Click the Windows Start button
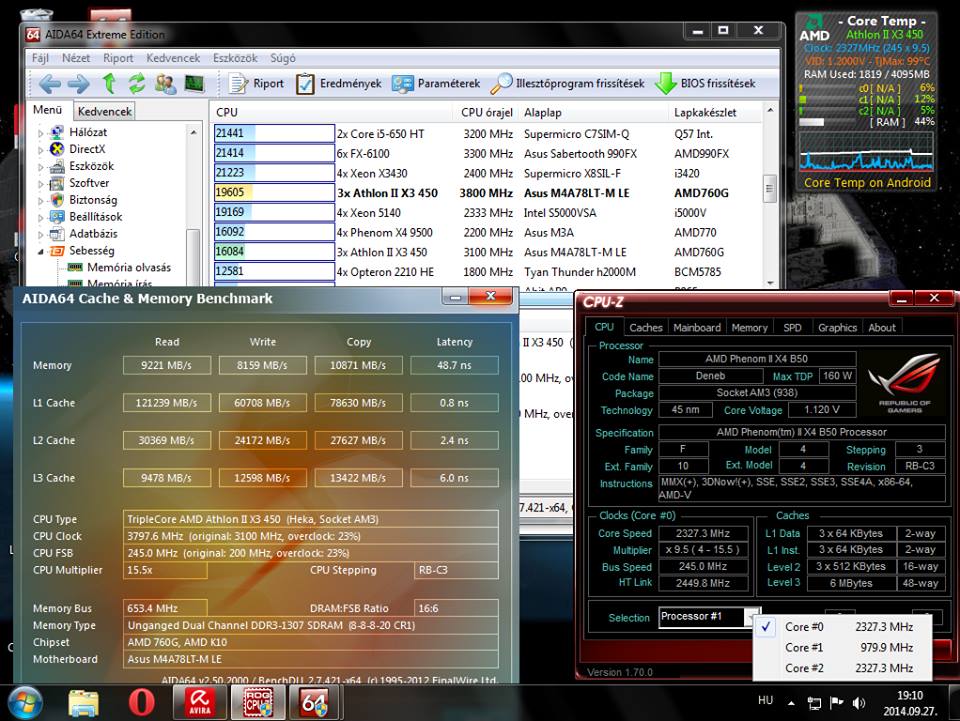Image resolution: width=960 pixels, height=721 pixels. coord(24,702)
